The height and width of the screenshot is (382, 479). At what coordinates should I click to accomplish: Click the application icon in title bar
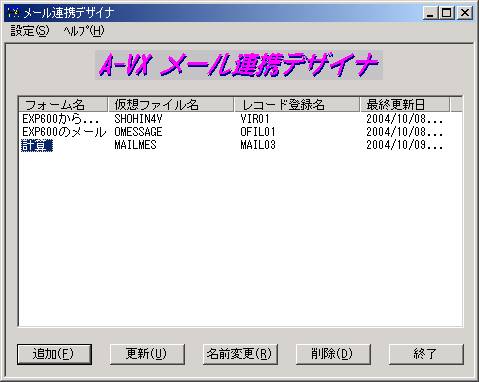[14, 13]
